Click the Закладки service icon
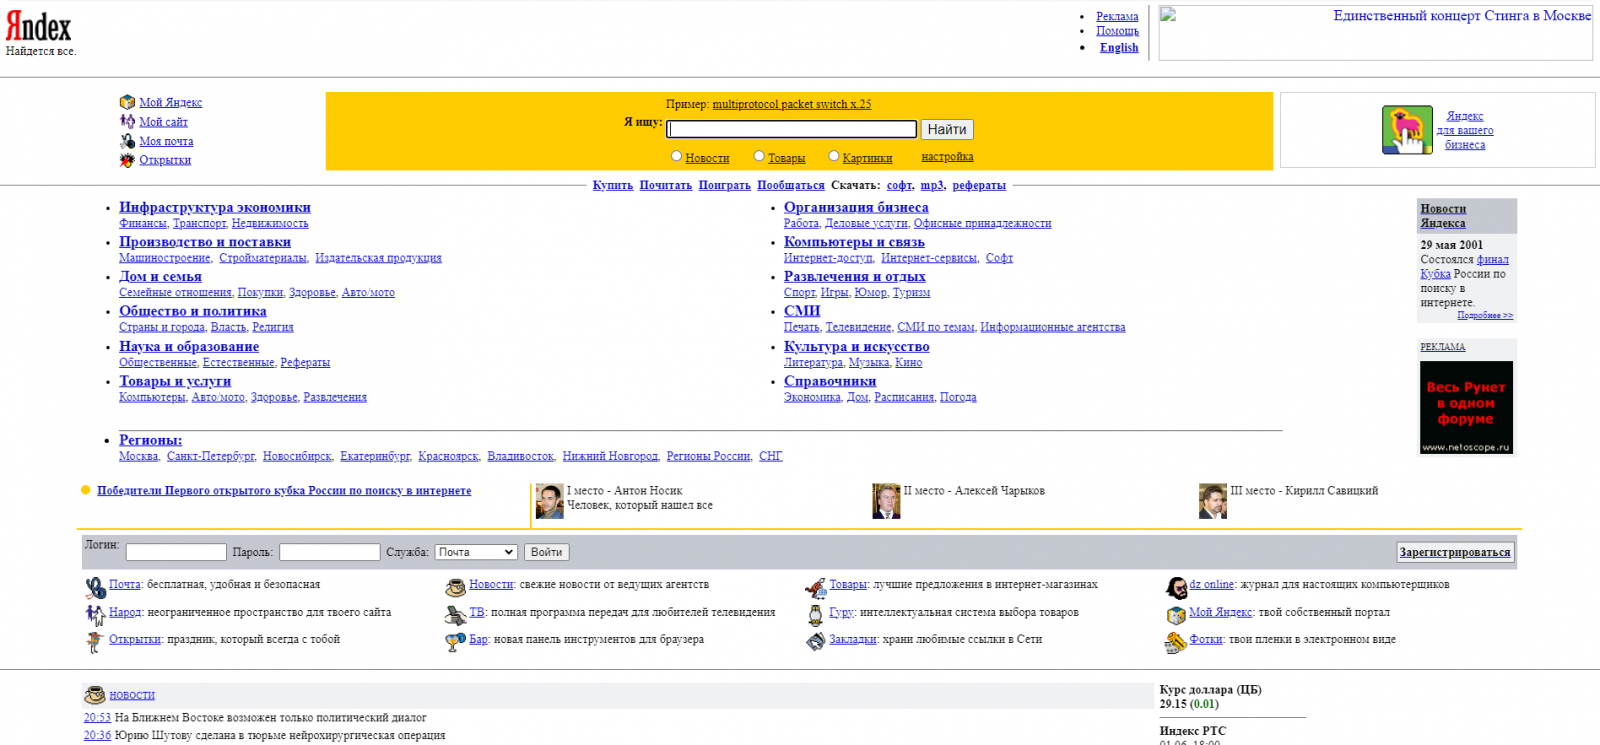Viewport: 1600px width, 745px height. pyautogui.click(x=816, y=641)
